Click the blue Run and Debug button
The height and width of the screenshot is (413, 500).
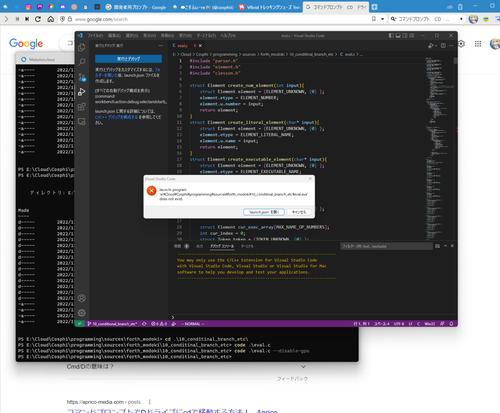coord(128,59)
